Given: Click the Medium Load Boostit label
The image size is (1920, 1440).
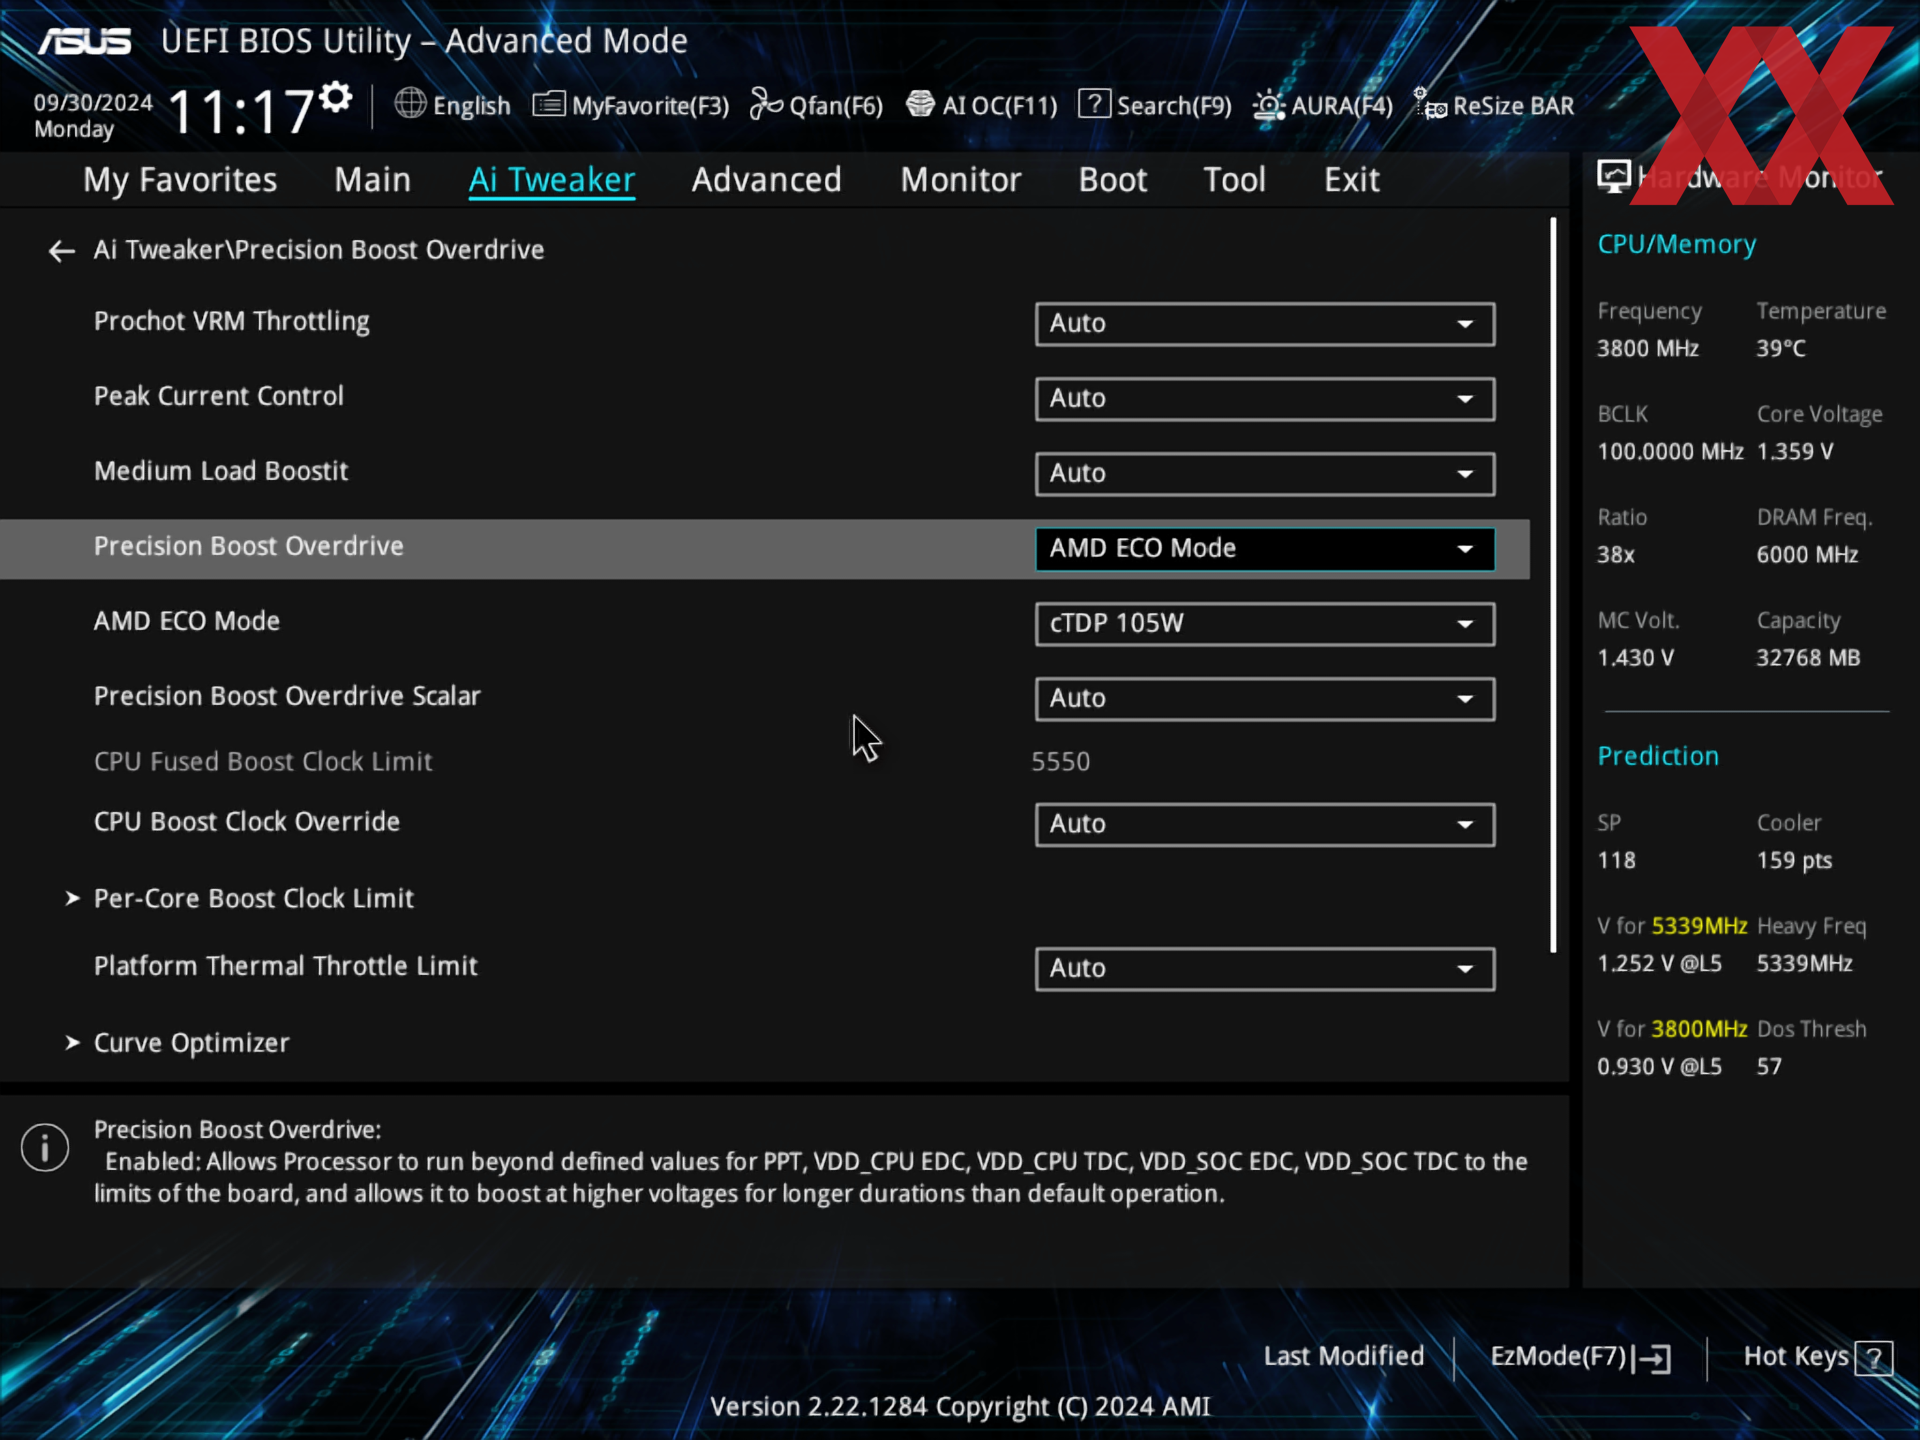Looking at the screenshot, I should 221,471.
